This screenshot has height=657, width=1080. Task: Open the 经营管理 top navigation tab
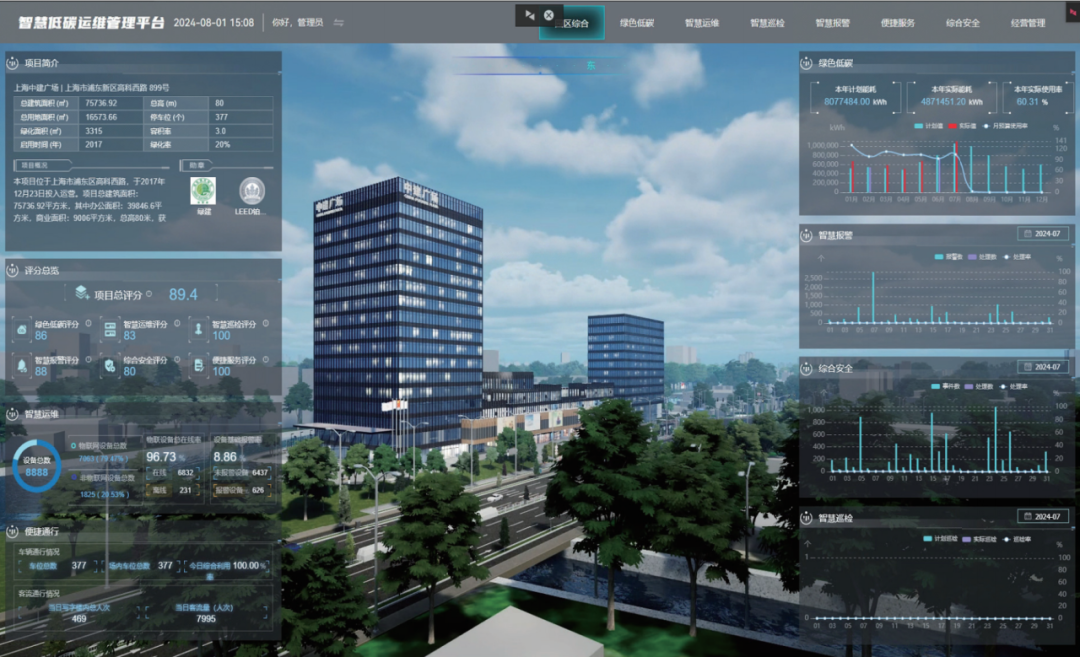pyautogui.click(x=1027, y=23)
